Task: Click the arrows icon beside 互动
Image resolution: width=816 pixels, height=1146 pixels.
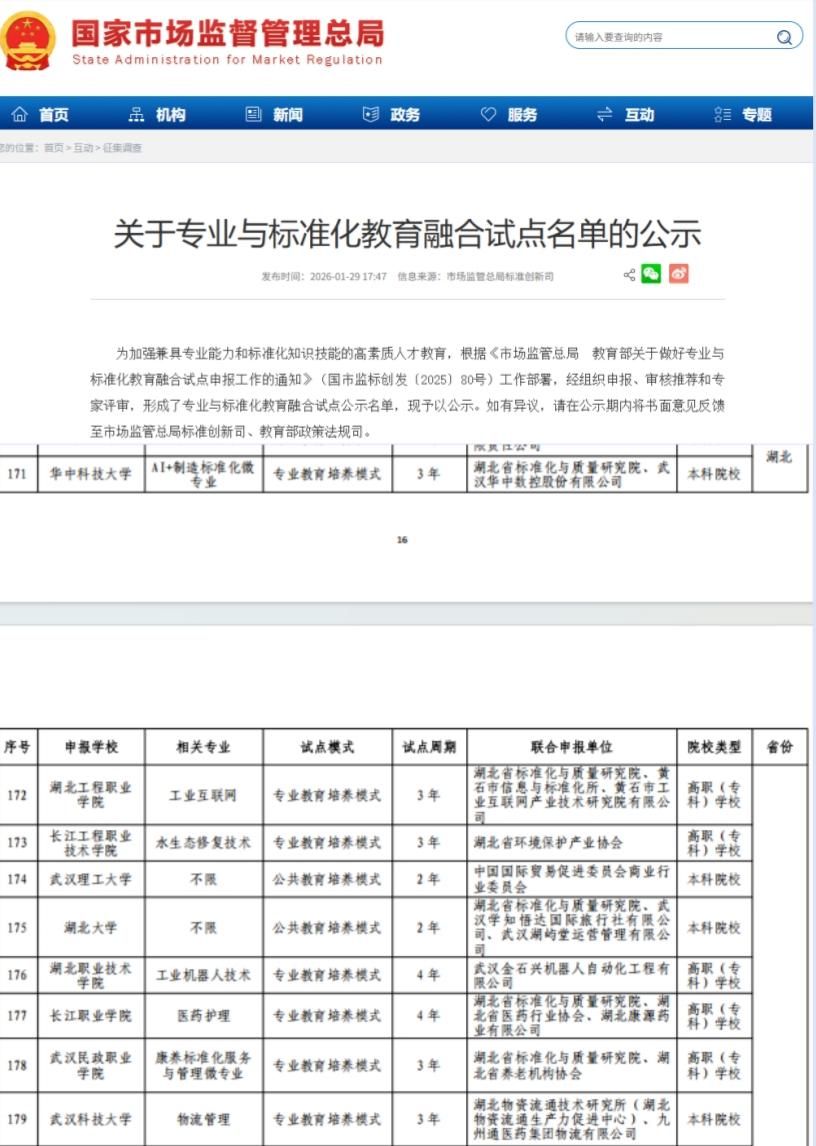Action: point(604,115)
